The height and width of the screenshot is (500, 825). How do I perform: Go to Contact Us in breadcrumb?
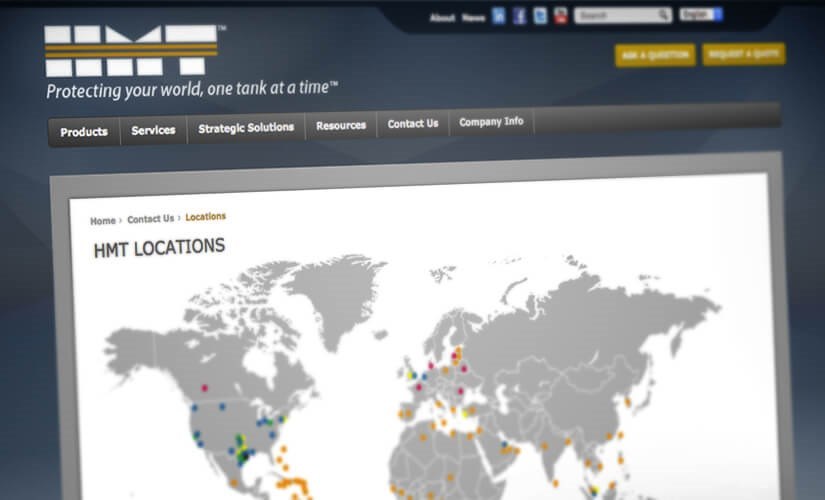(x=150, y=218)
